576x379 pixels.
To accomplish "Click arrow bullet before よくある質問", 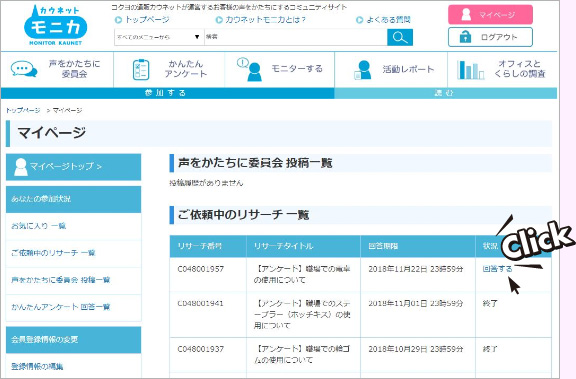I will (360, 20).
